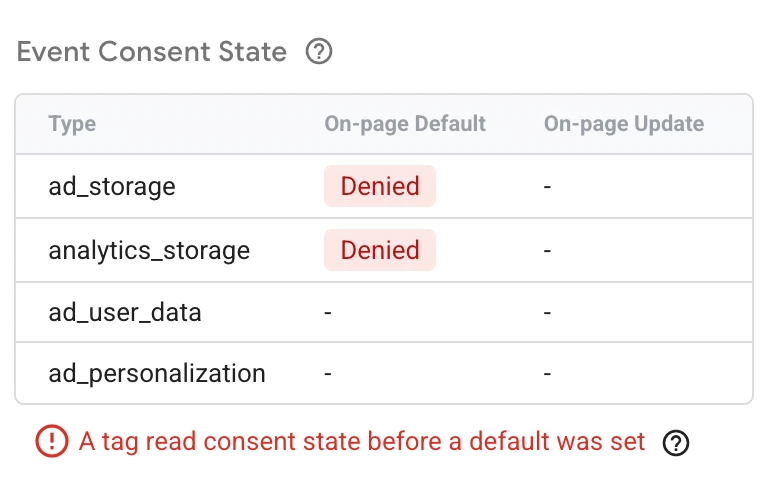Click ad_user_data's On-page Default value
Screen dimensions: 782x496
click(328, 313)
